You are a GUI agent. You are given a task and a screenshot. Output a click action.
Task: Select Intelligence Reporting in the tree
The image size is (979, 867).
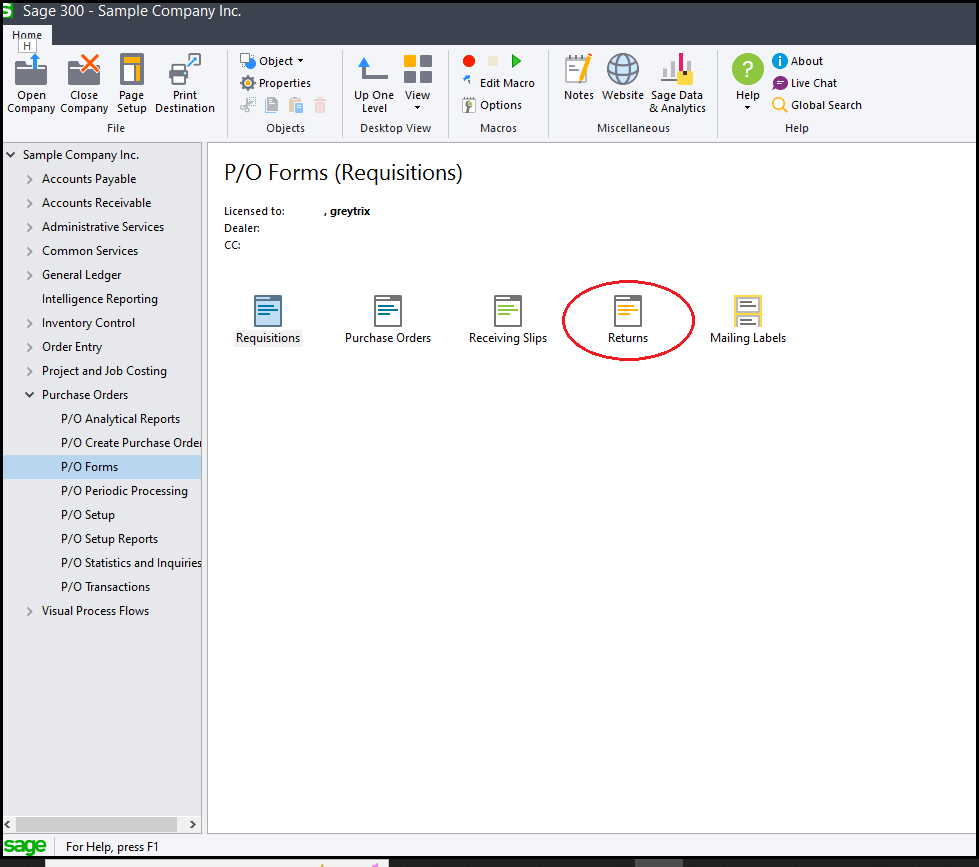(x=100, y=299)
